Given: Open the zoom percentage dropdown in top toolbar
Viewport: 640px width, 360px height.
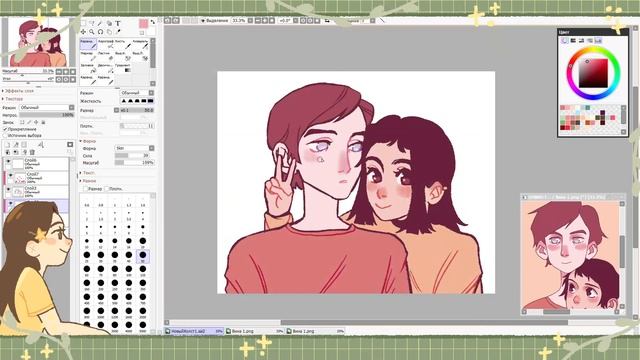Looking at the screenshot, I should point(250,20).
